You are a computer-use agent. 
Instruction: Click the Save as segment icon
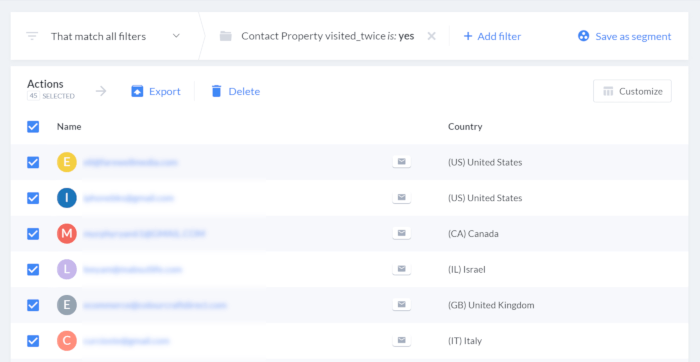pos(583,36)
